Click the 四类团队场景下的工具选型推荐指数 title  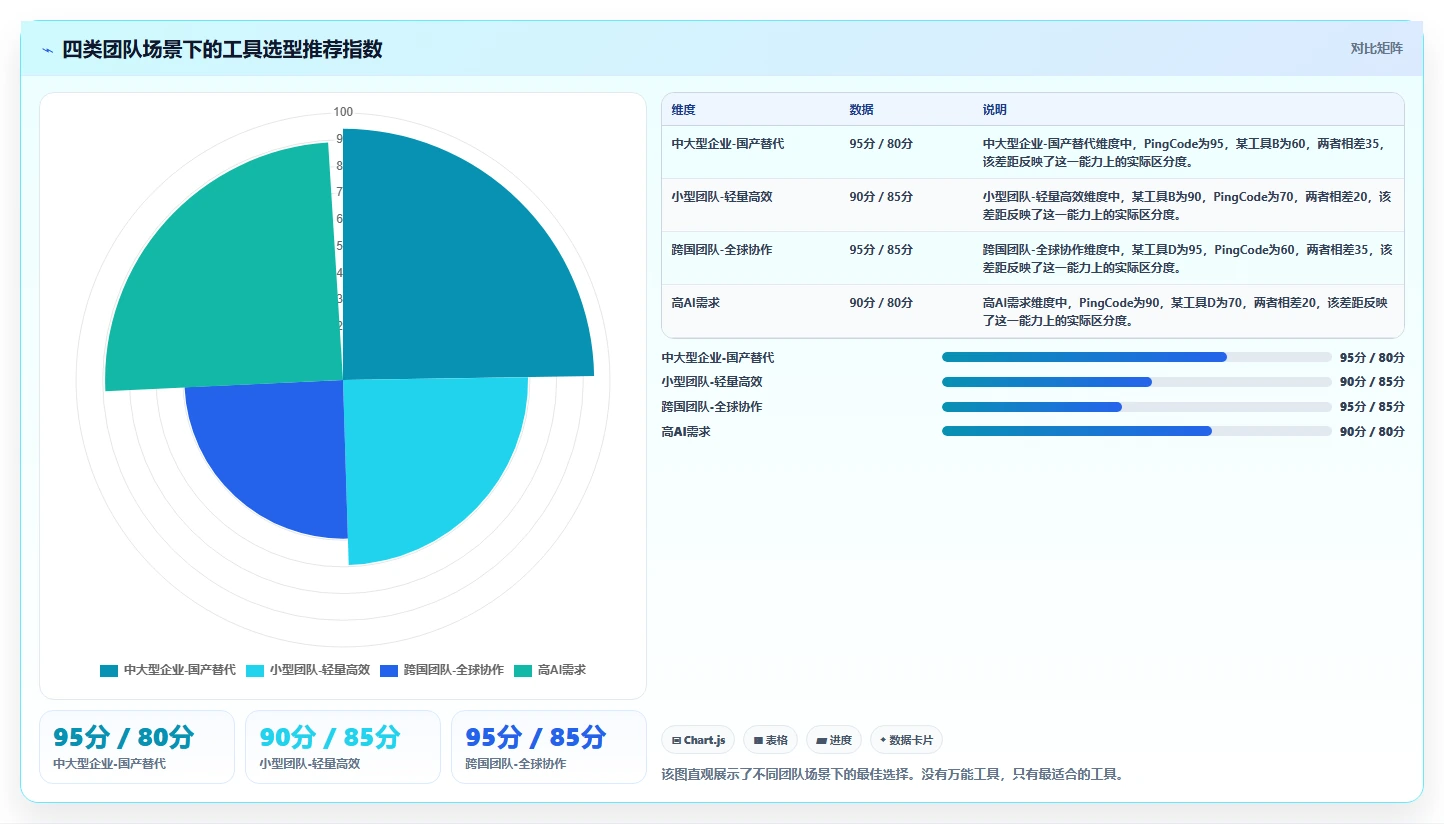click(222, 50)
